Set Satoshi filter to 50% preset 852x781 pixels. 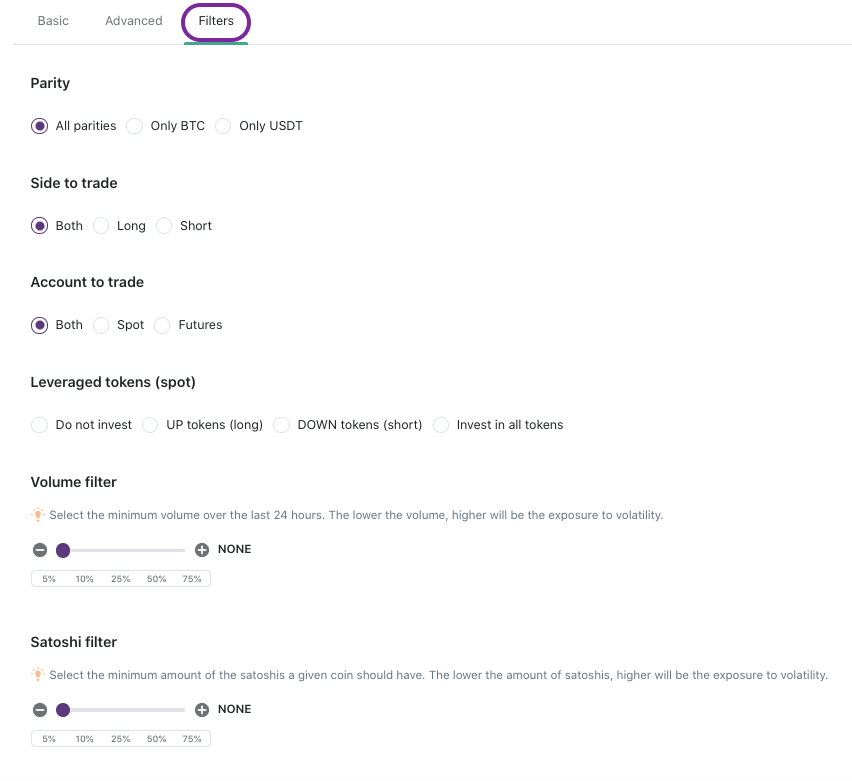point(157,739)
